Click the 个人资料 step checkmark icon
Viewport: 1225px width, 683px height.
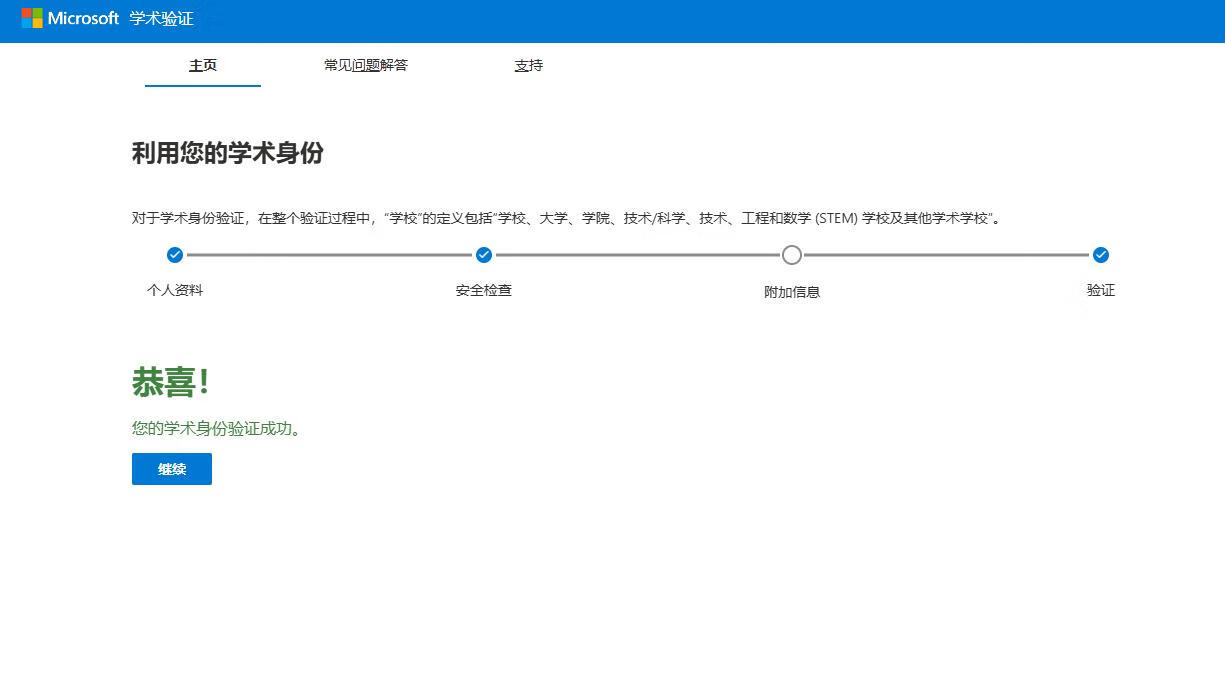point(175,255)
